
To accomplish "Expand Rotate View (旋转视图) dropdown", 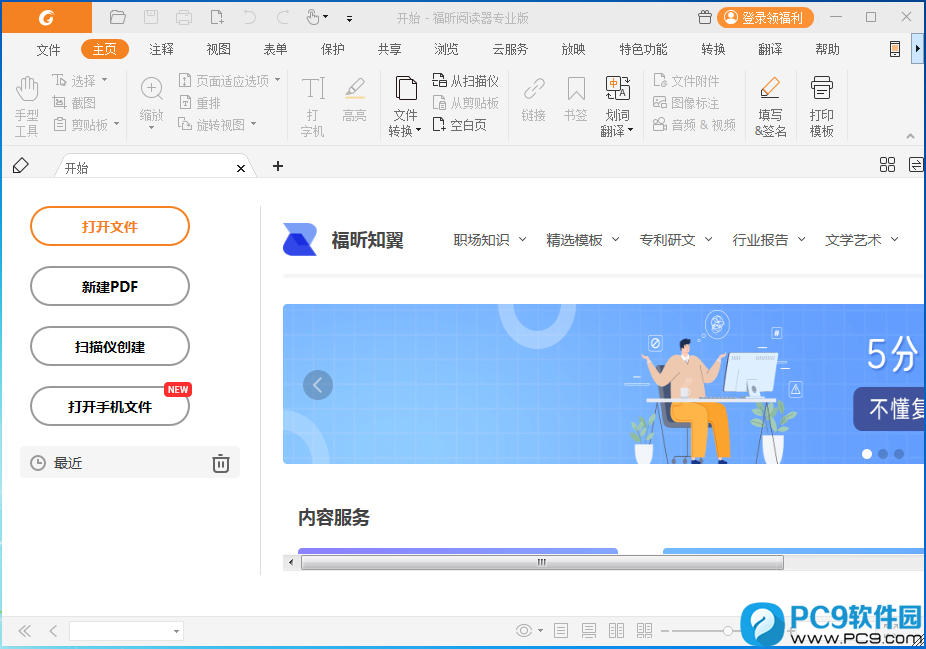I will click(253, 124).
